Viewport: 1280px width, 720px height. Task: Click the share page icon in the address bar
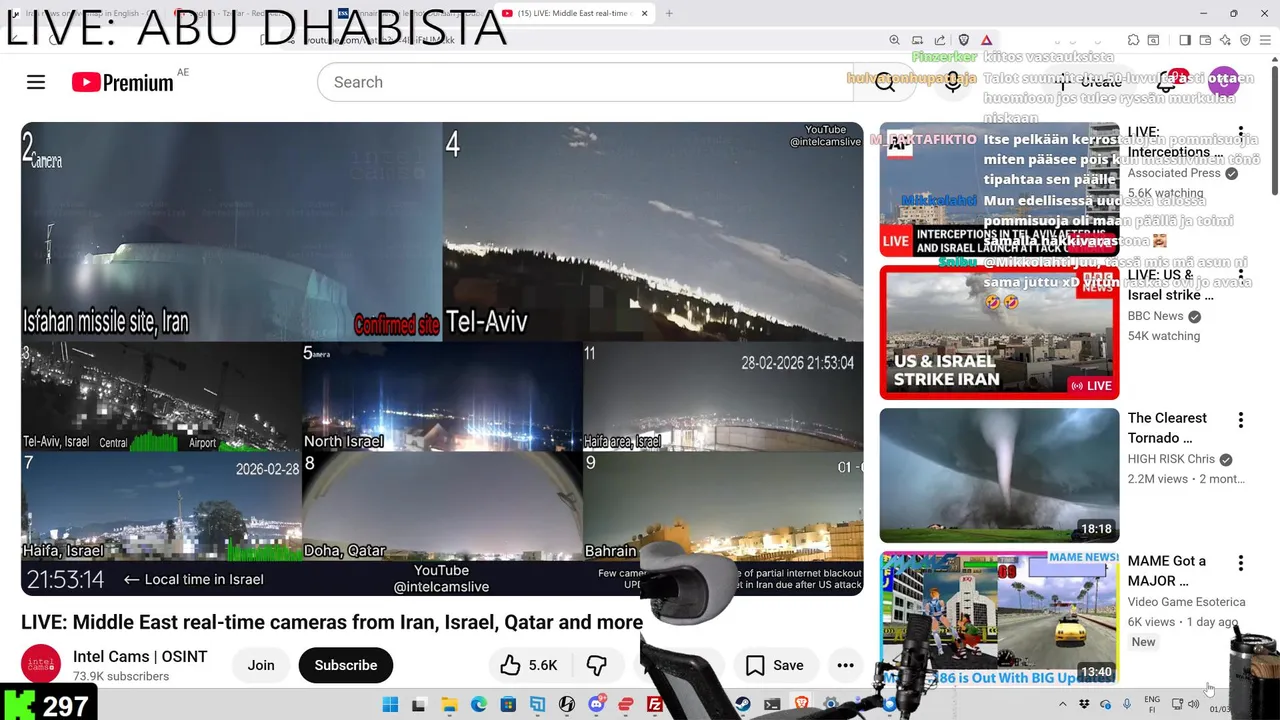[940, 40]
